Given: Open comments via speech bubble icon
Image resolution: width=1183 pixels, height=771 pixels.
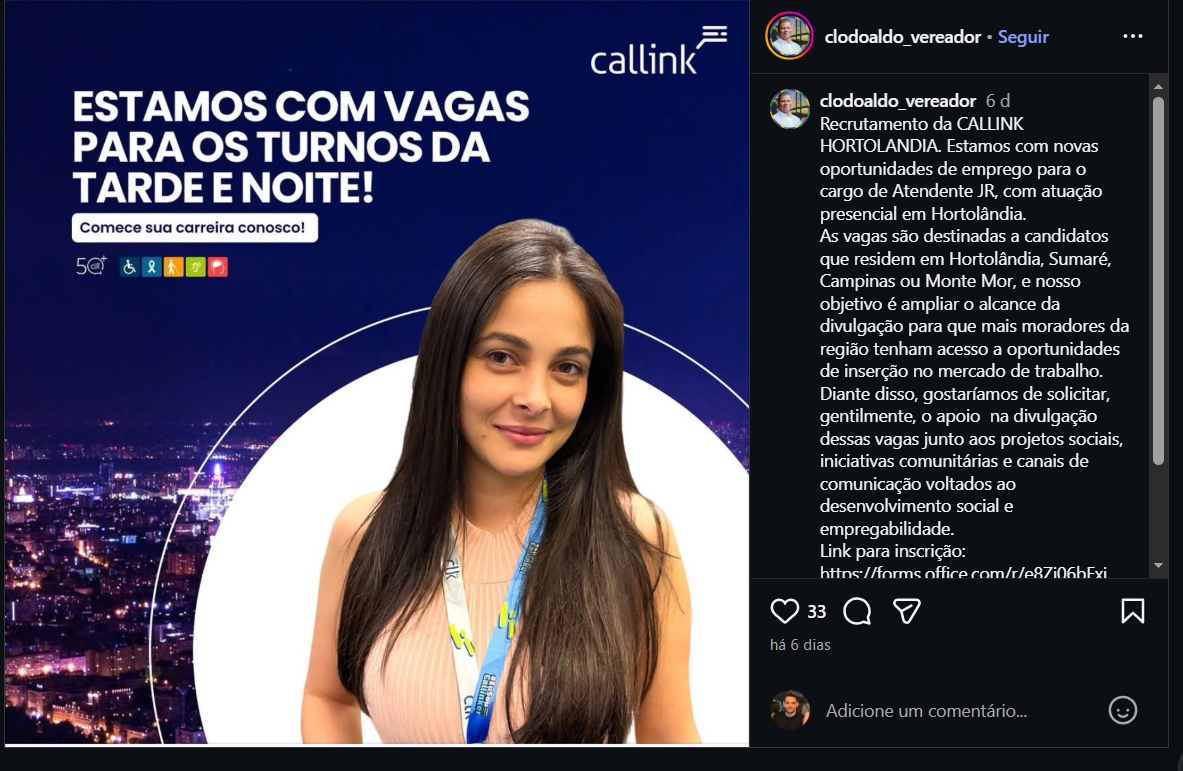Looking at the screenshot, I should [x=857, y=611].
